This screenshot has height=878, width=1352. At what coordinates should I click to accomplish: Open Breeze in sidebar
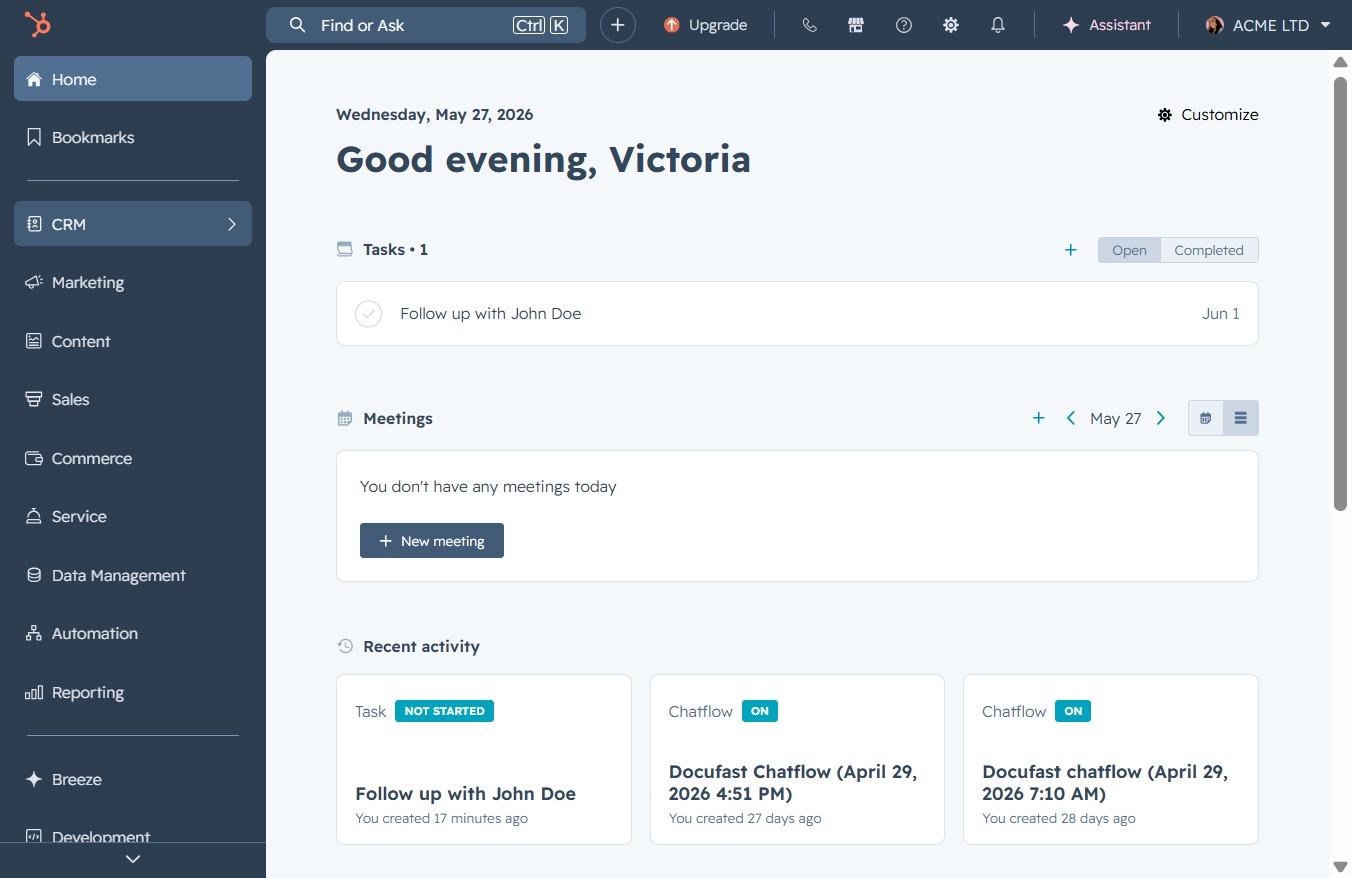(x=133, y=779)
